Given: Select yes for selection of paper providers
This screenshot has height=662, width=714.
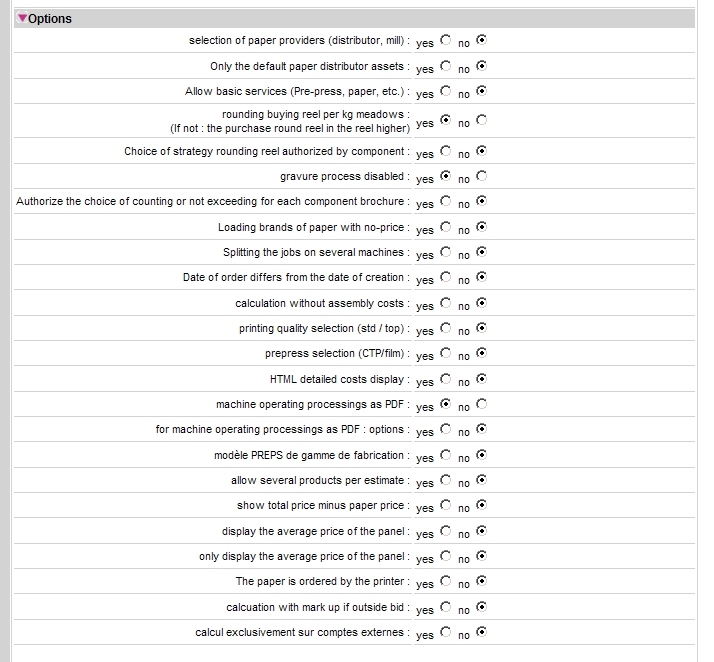Looking at the screenshot, I should (446, 41).
